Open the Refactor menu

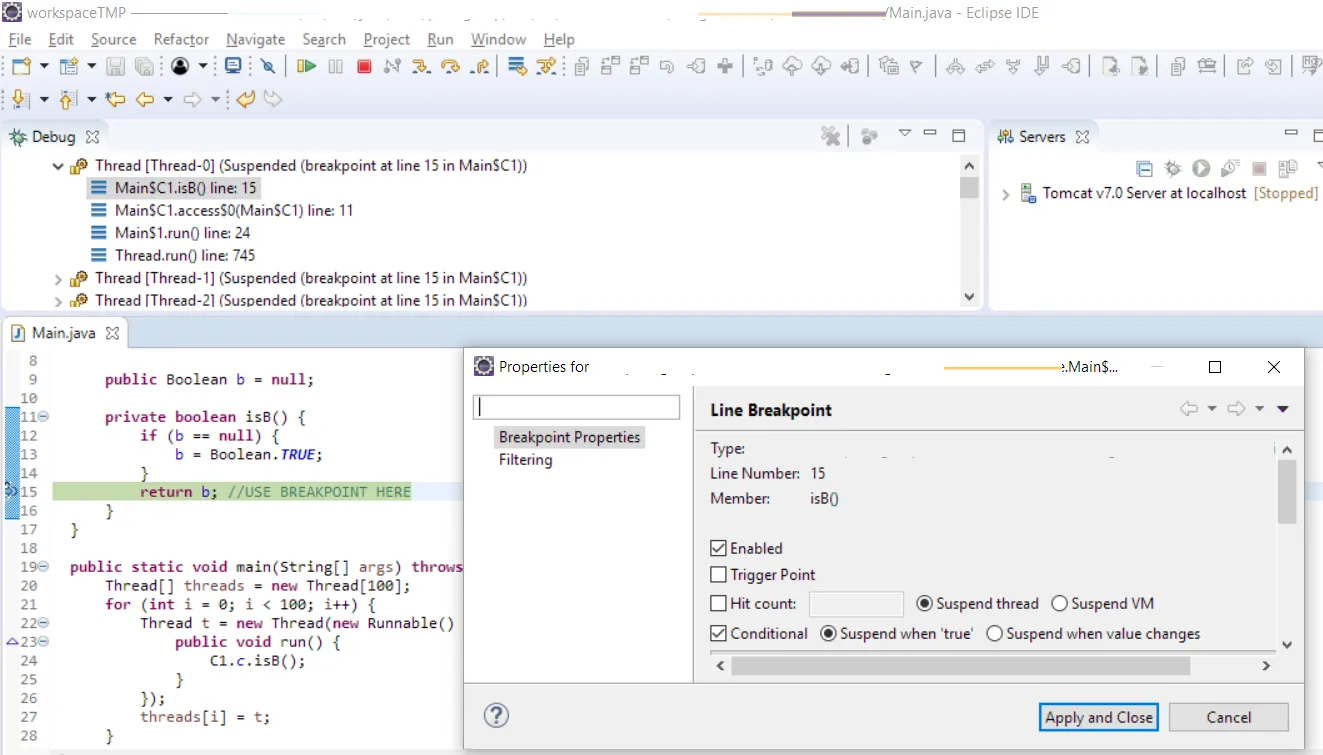(x=181, y=39)
